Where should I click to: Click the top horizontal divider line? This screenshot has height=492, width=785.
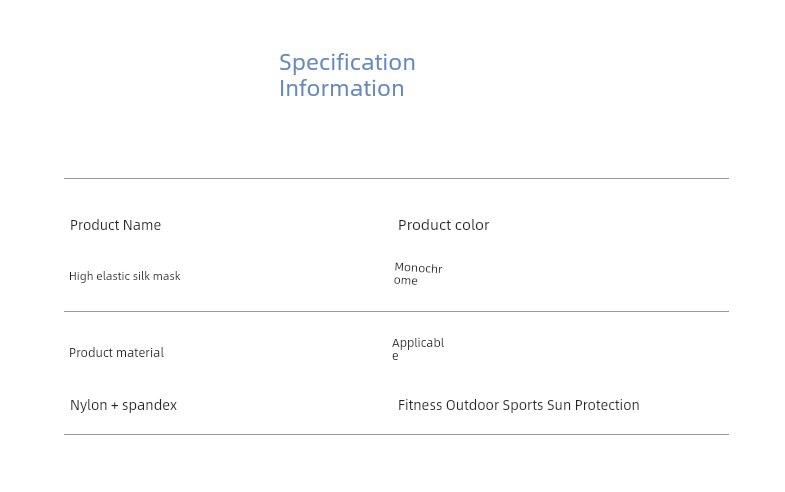tap(396, 179)
